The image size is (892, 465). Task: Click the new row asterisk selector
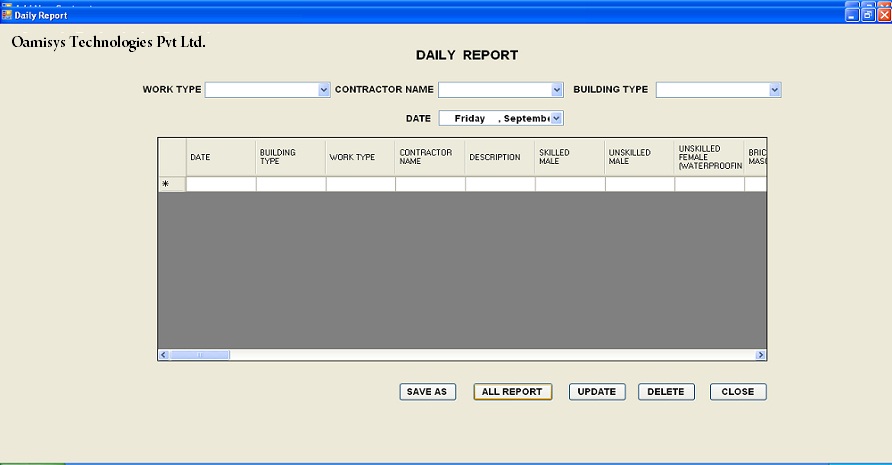172,184
